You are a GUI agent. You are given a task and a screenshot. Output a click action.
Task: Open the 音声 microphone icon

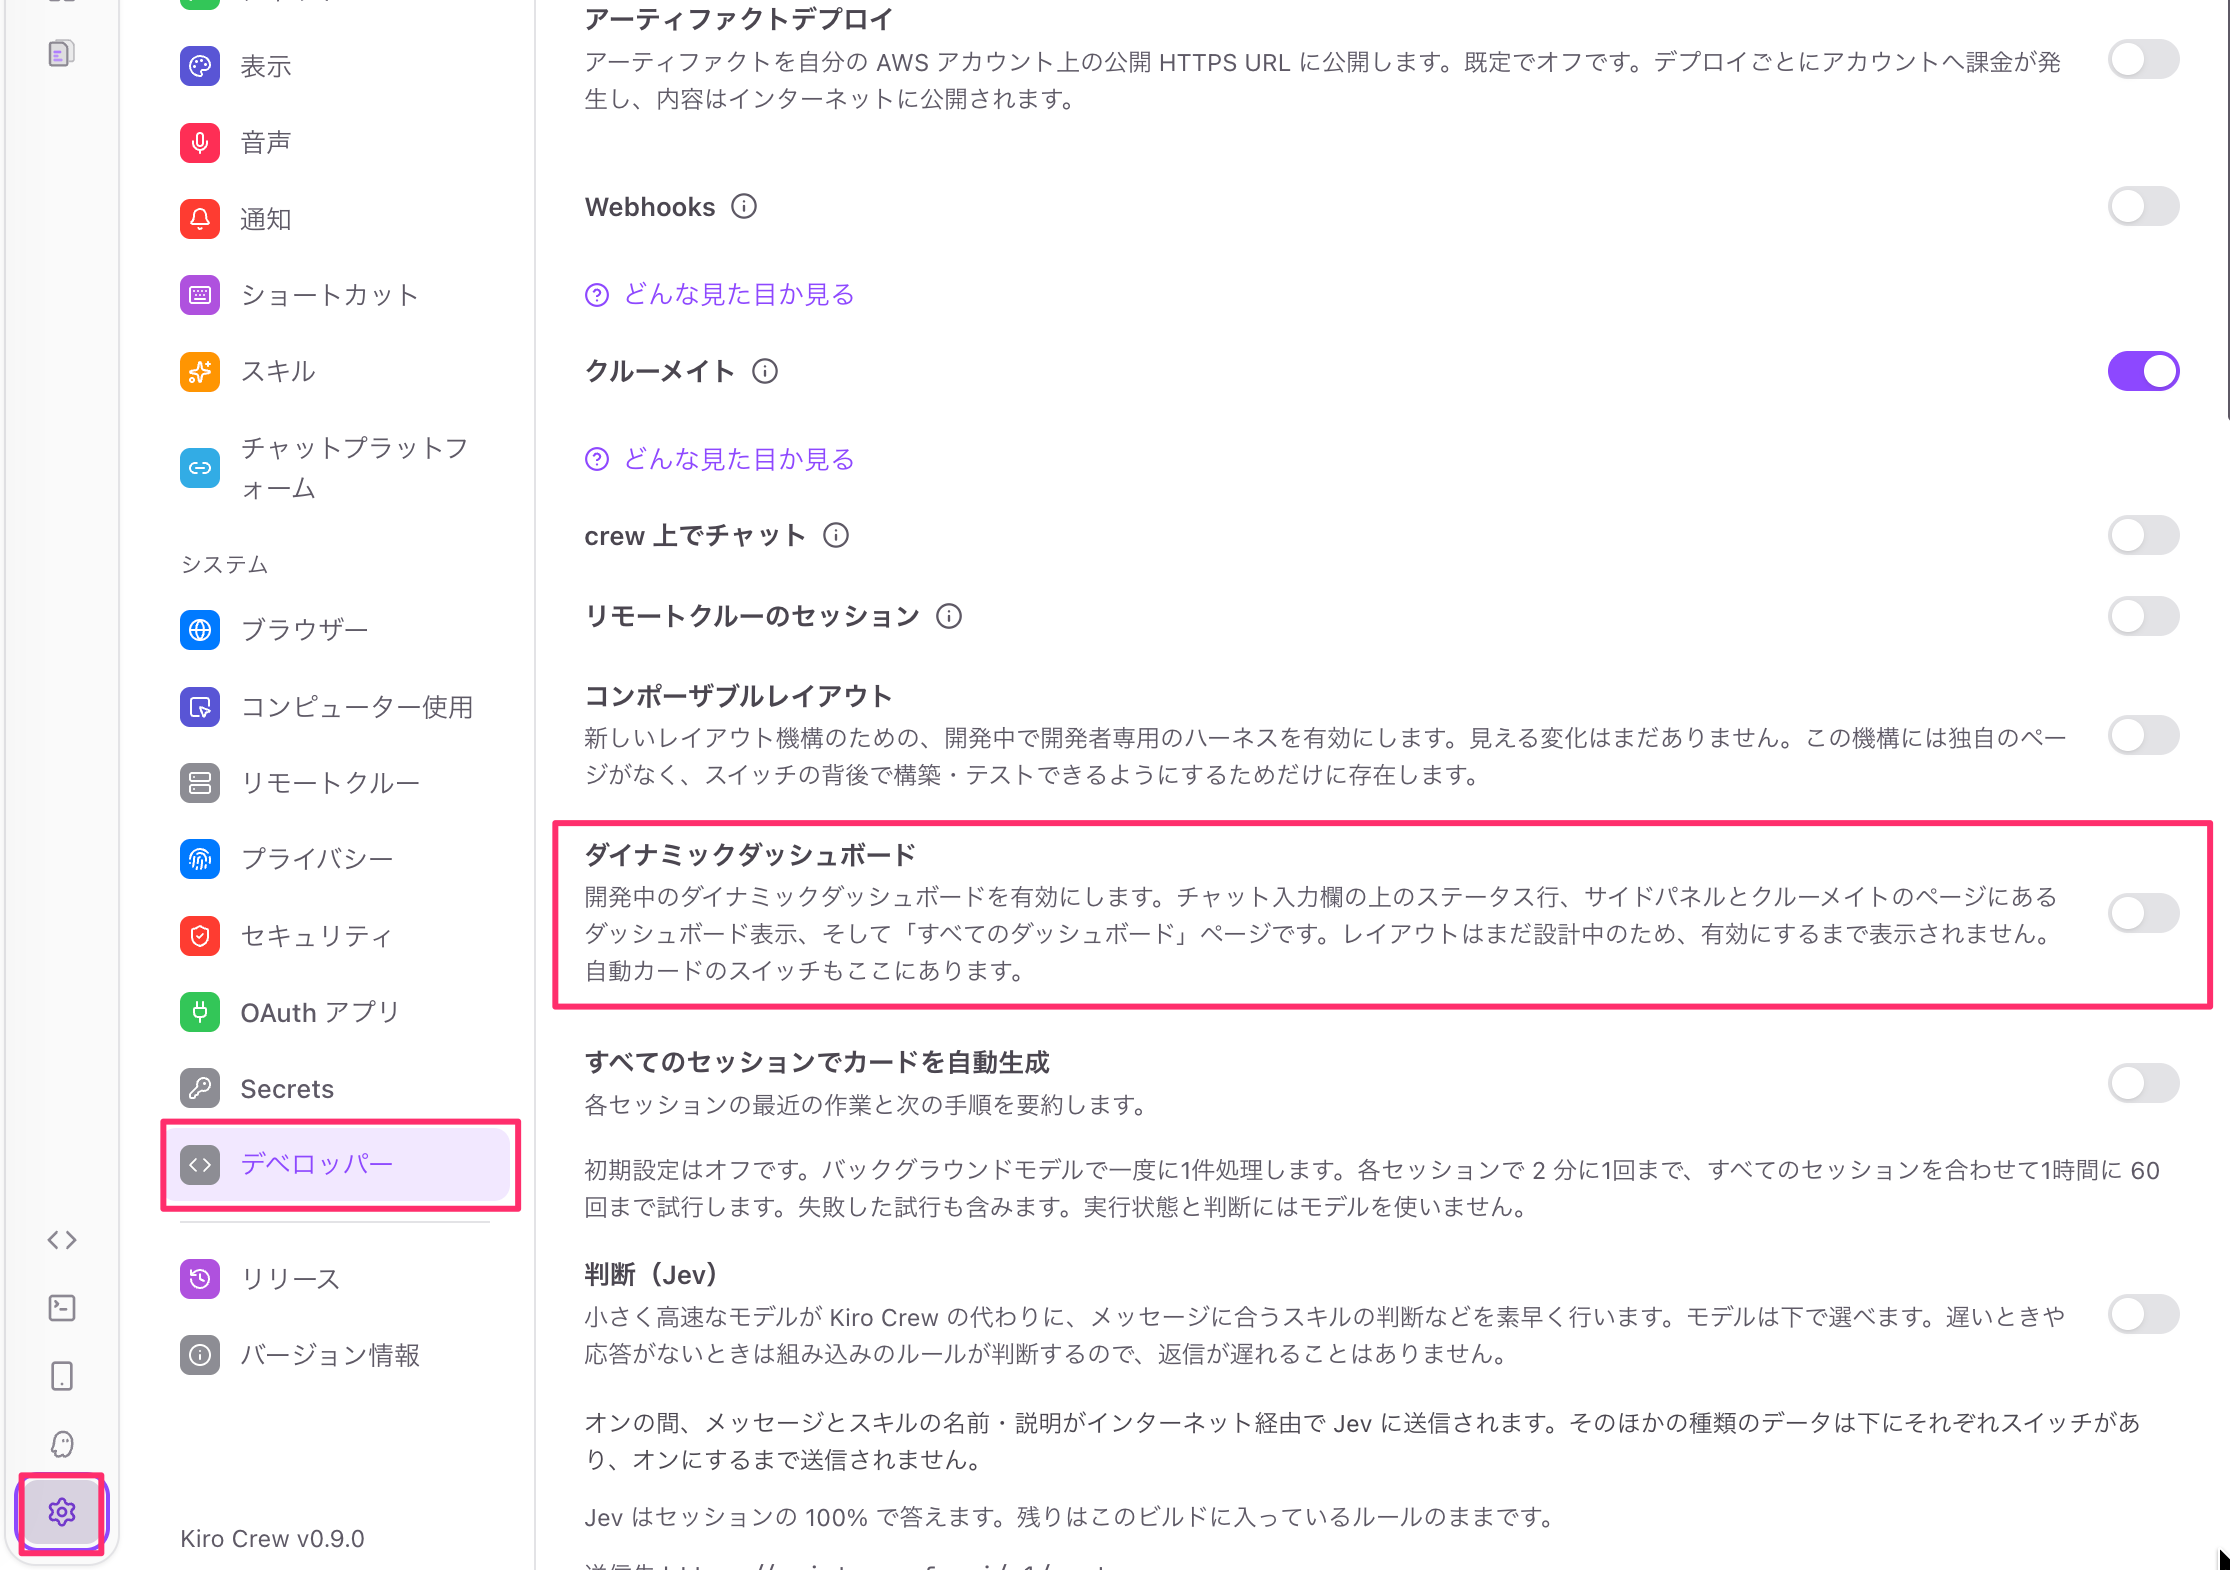pos(200,142)
